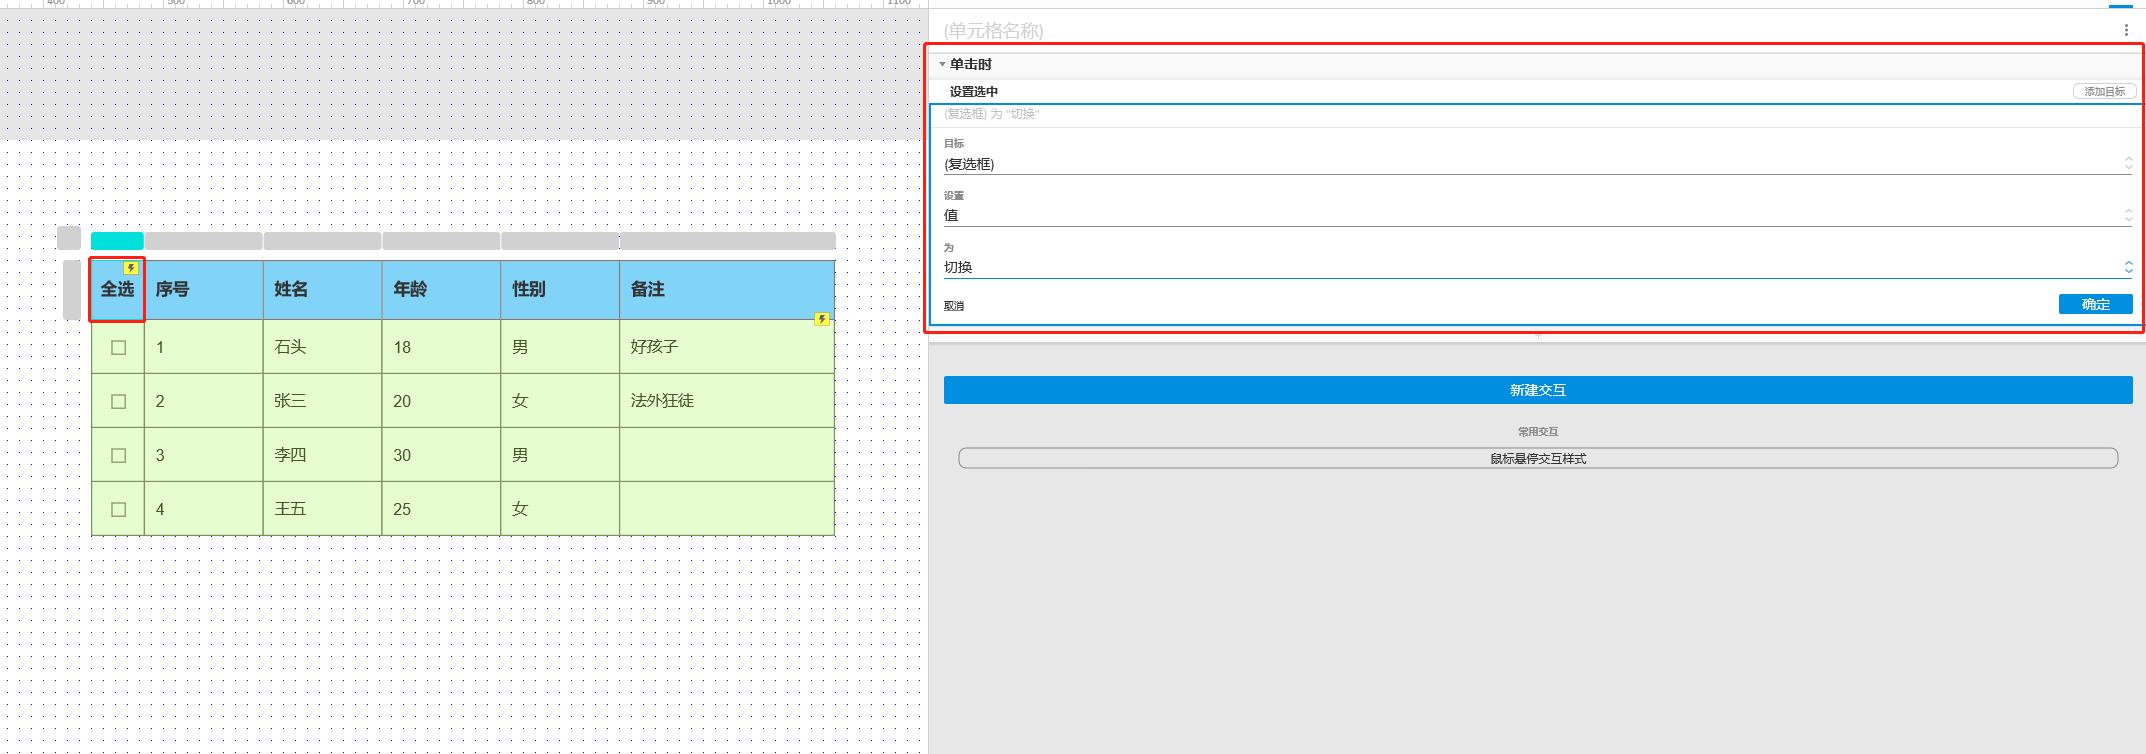
Task: Click the 鼠标悬停交互样式 button
Action: [x=1538, y=458]
